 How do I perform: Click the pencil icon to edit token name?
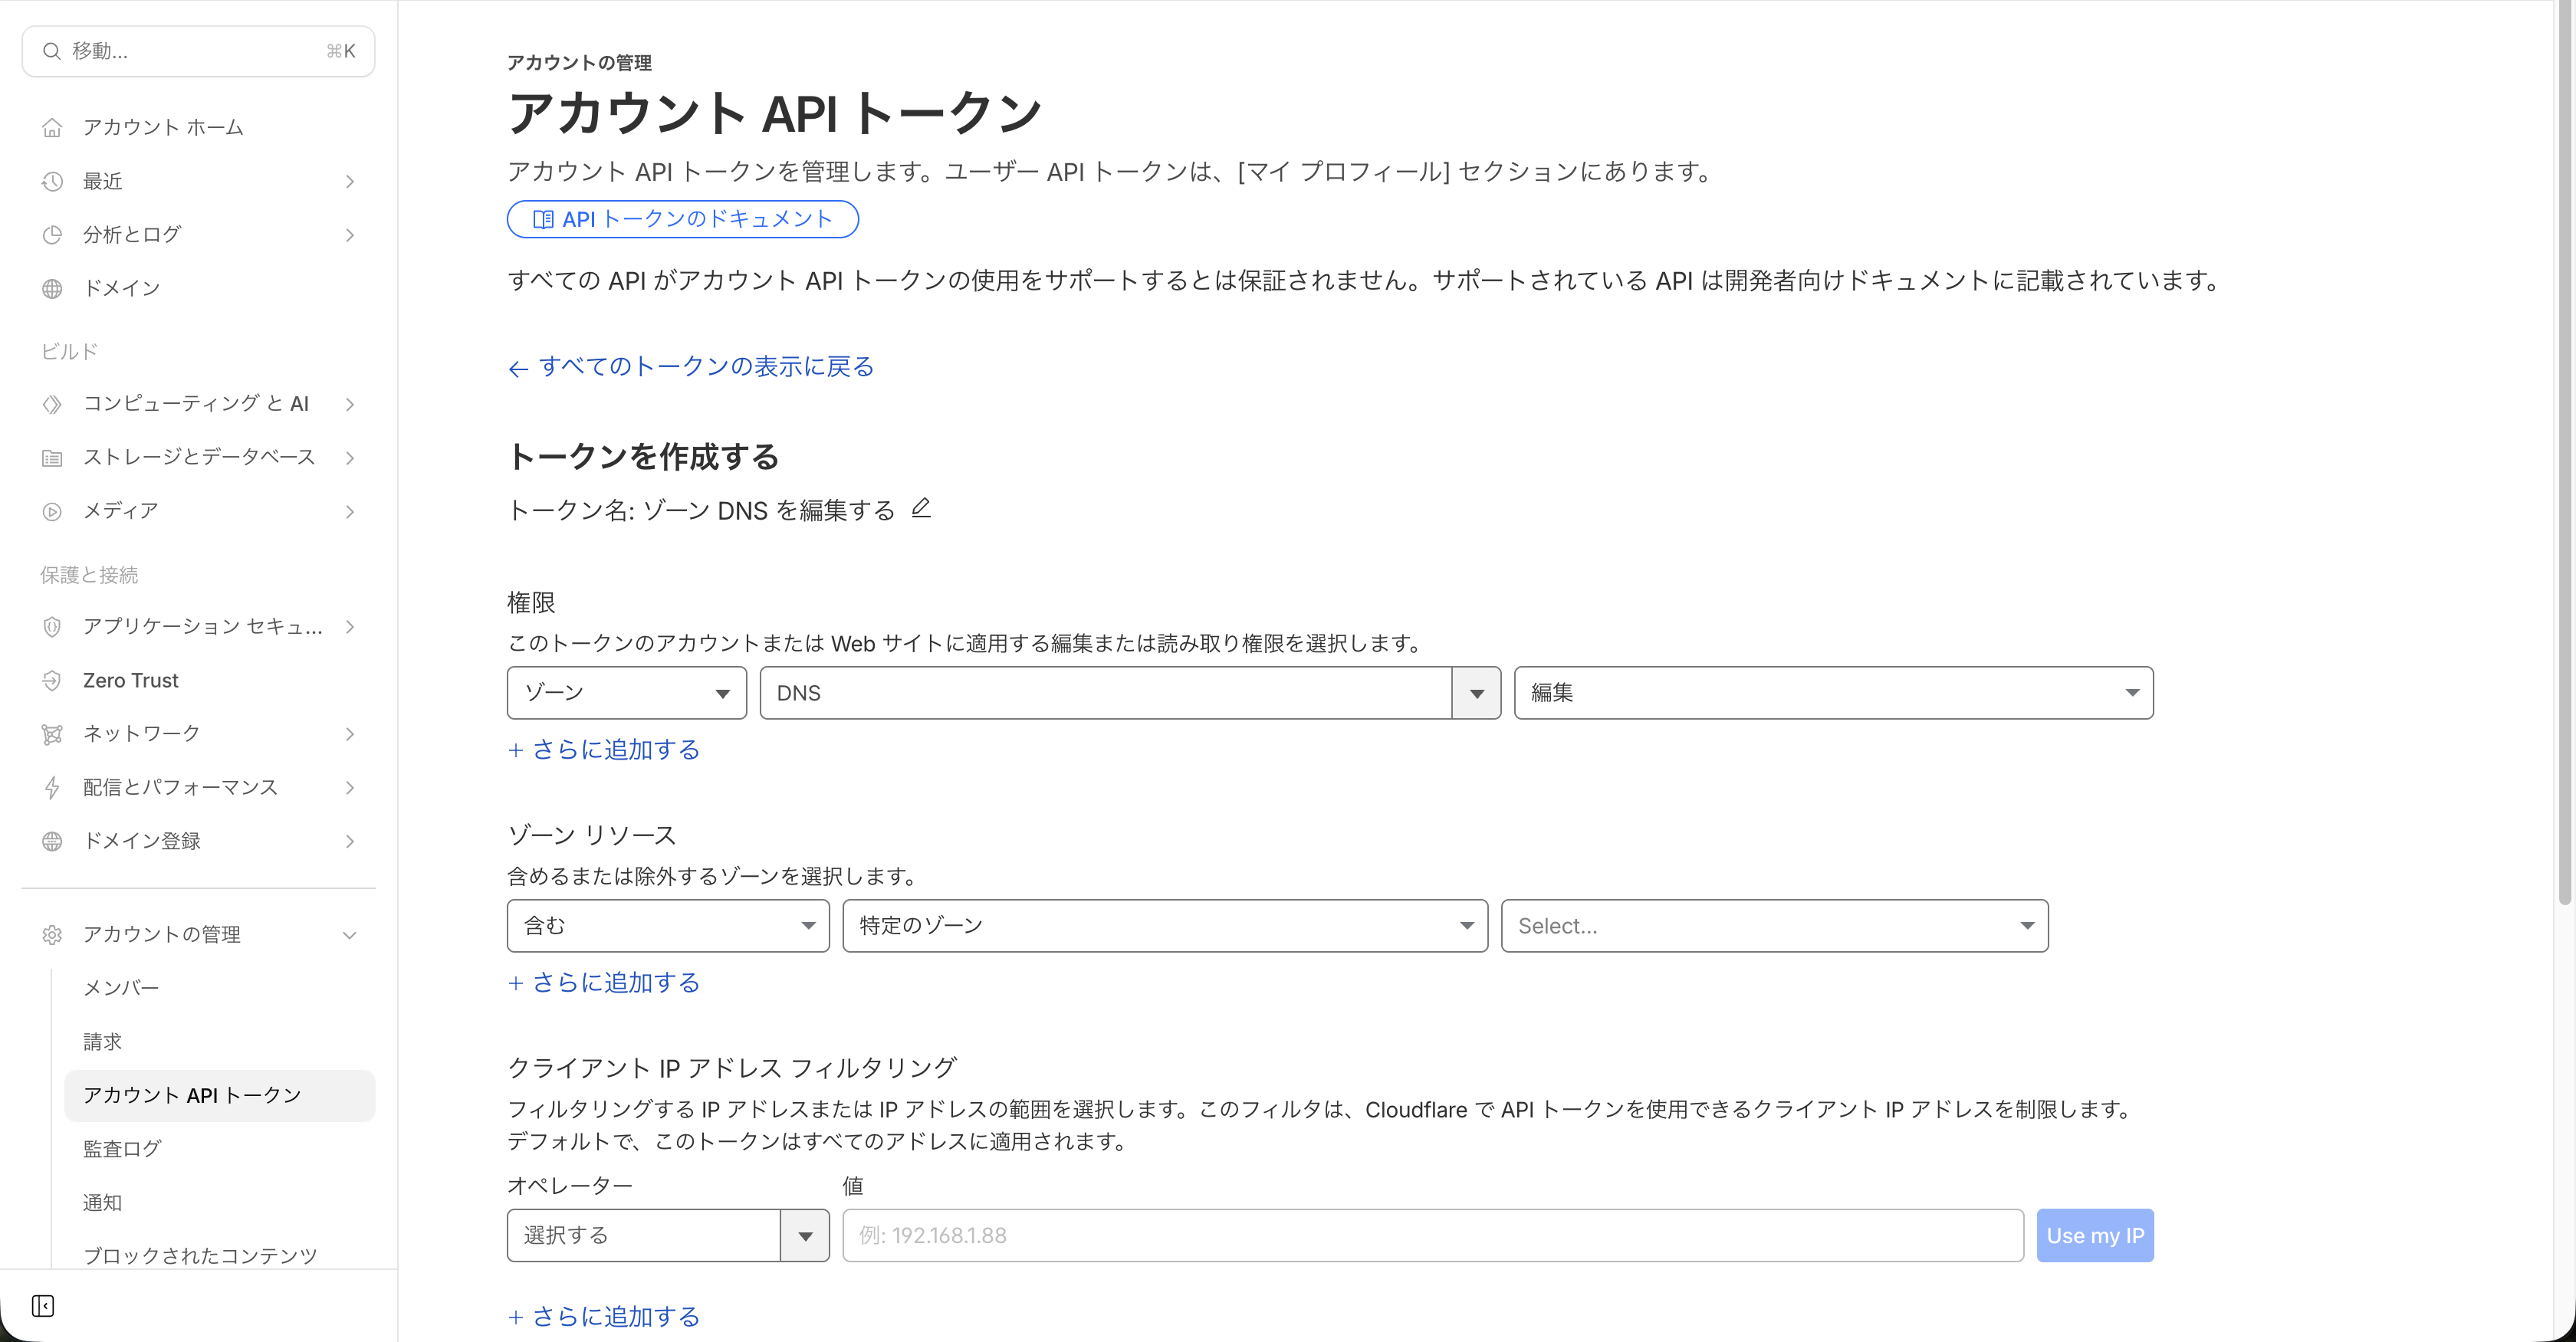(x=921, y=508)
